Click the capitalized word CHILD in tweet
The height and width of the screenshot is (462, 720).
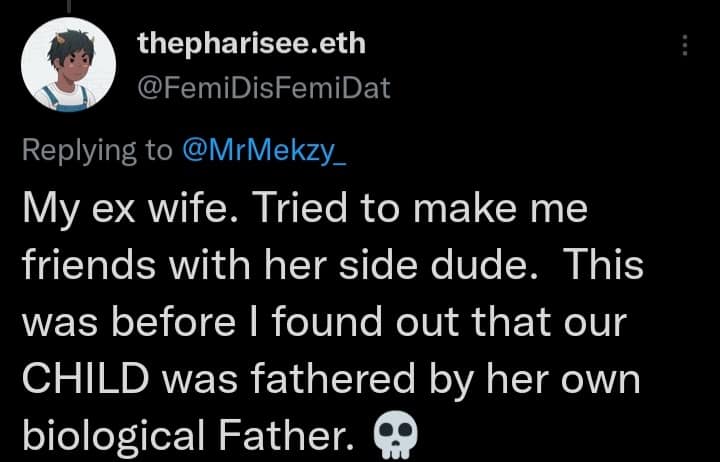click(86, 379)
